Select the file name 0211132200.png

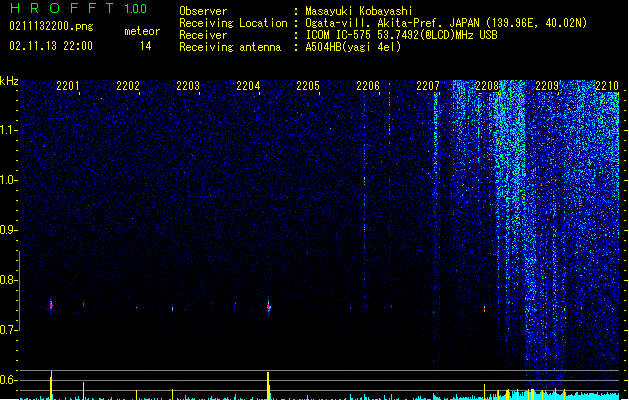pyautogui.click(x=51, y=26)
